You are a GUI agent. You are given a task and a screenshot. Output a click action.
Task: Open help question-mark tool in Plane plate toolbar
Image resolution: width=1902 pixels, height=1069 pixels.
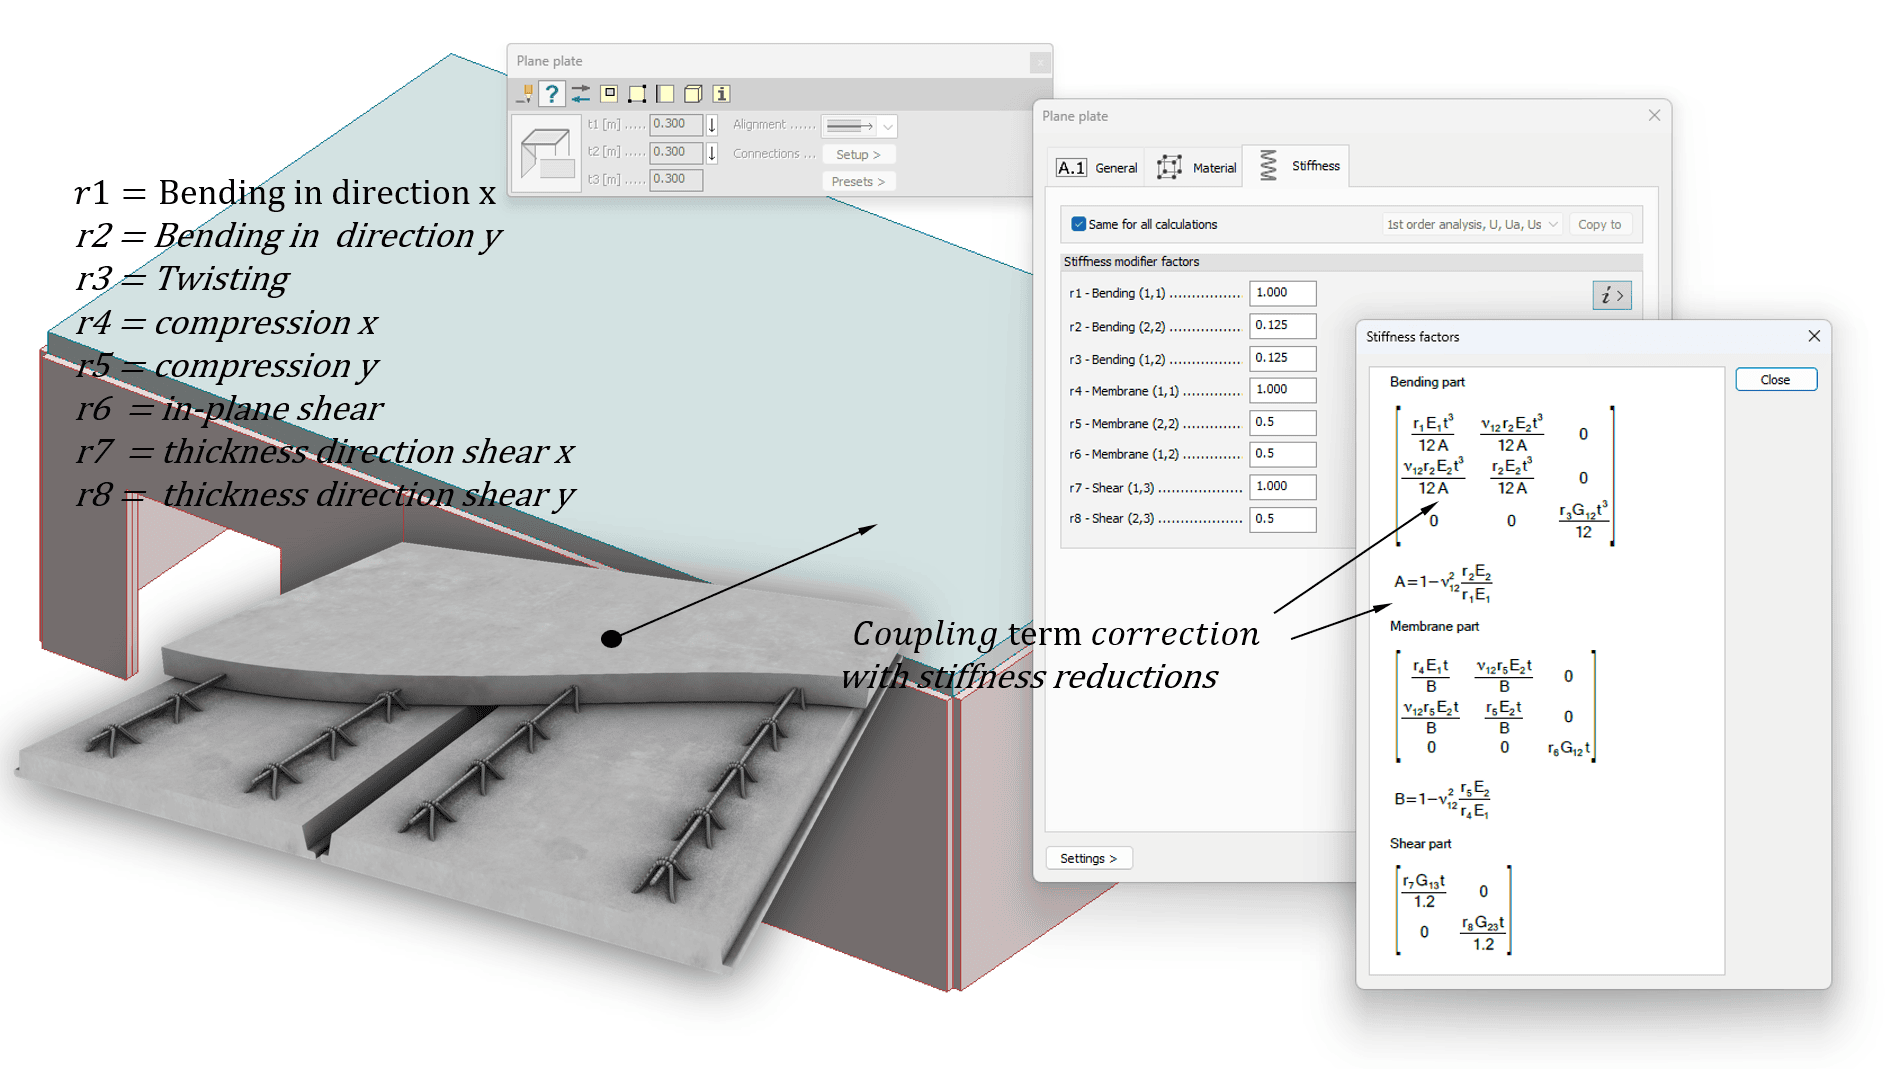point(551,94)
